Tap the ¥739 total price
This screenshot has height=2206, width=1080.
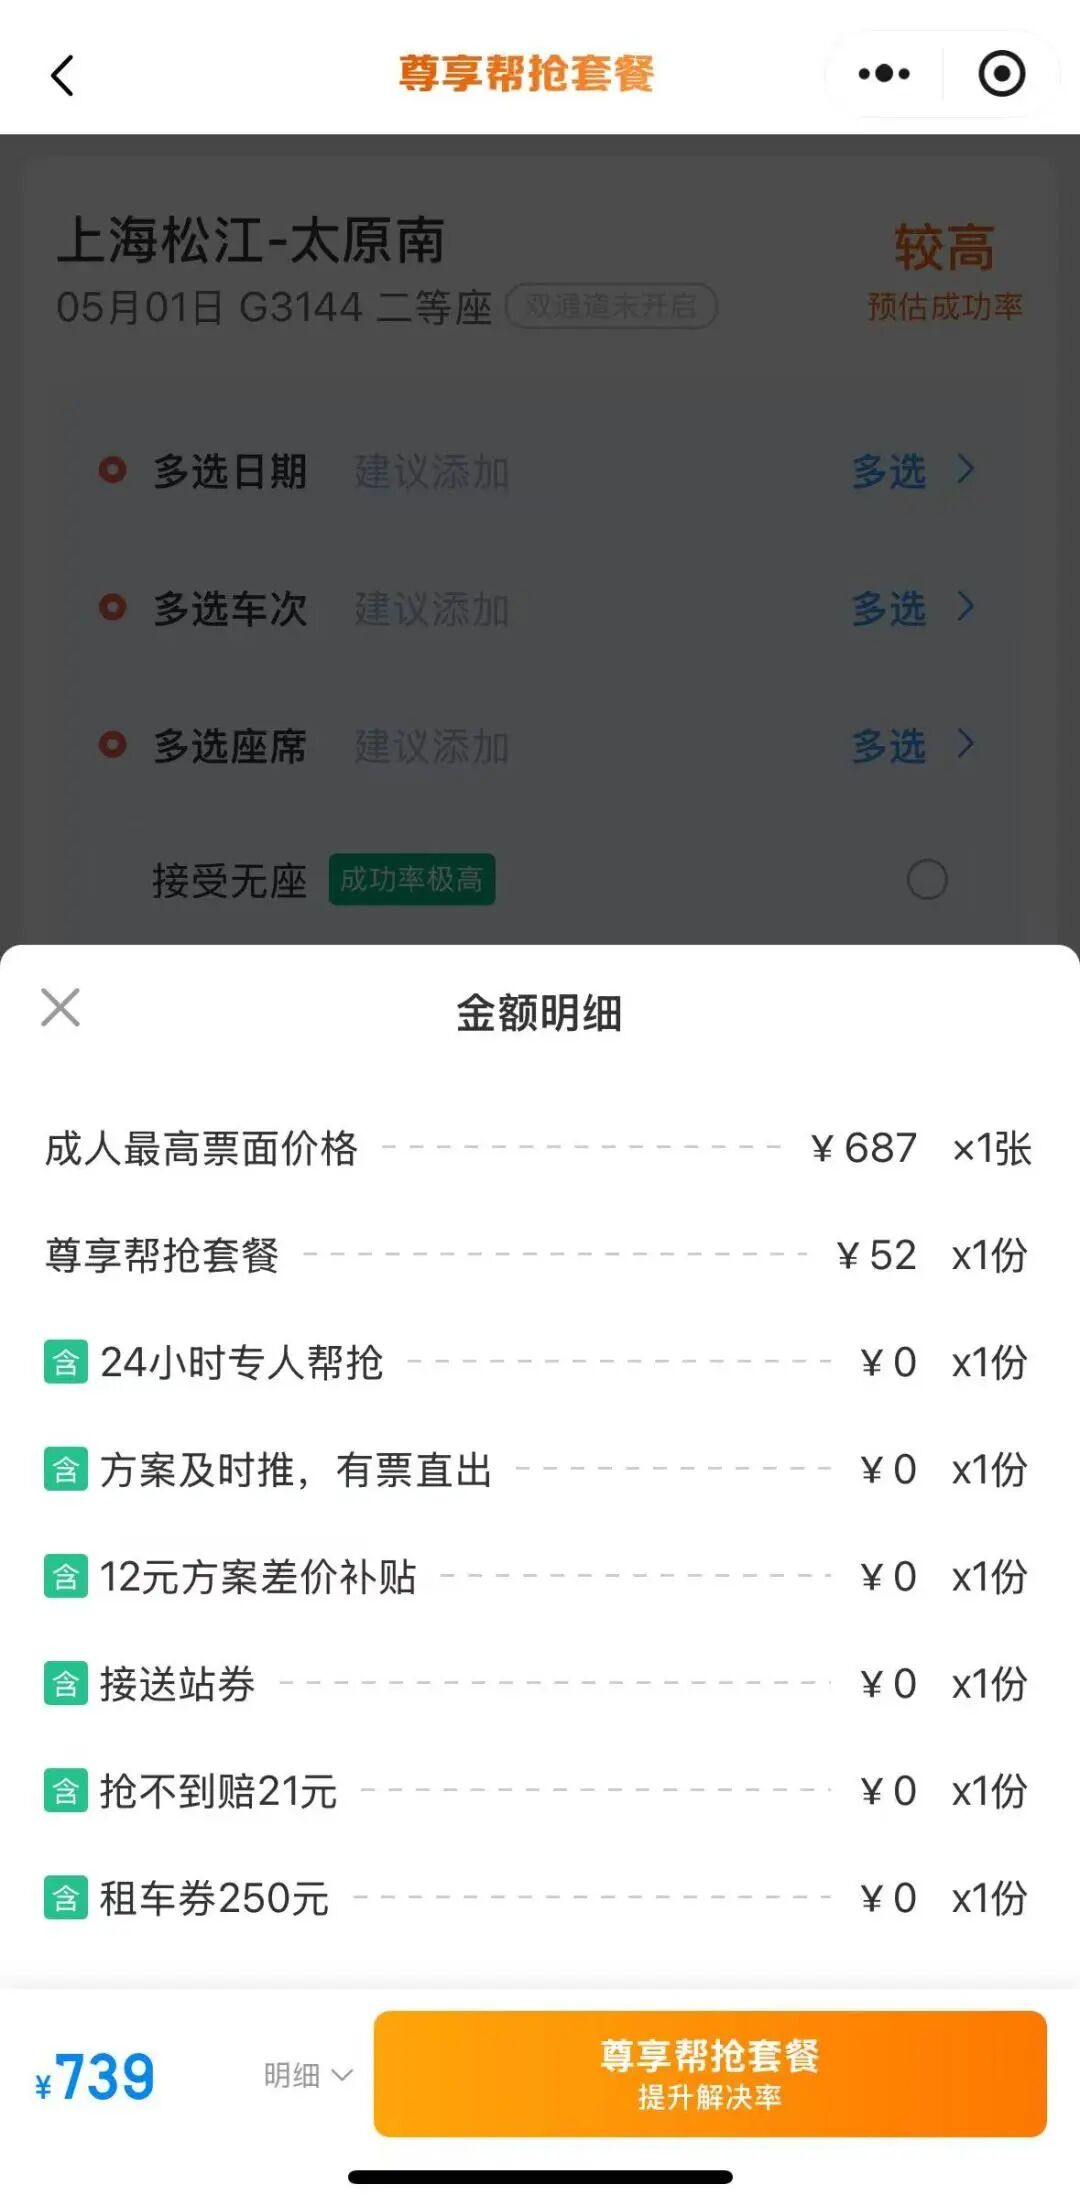95,2077
